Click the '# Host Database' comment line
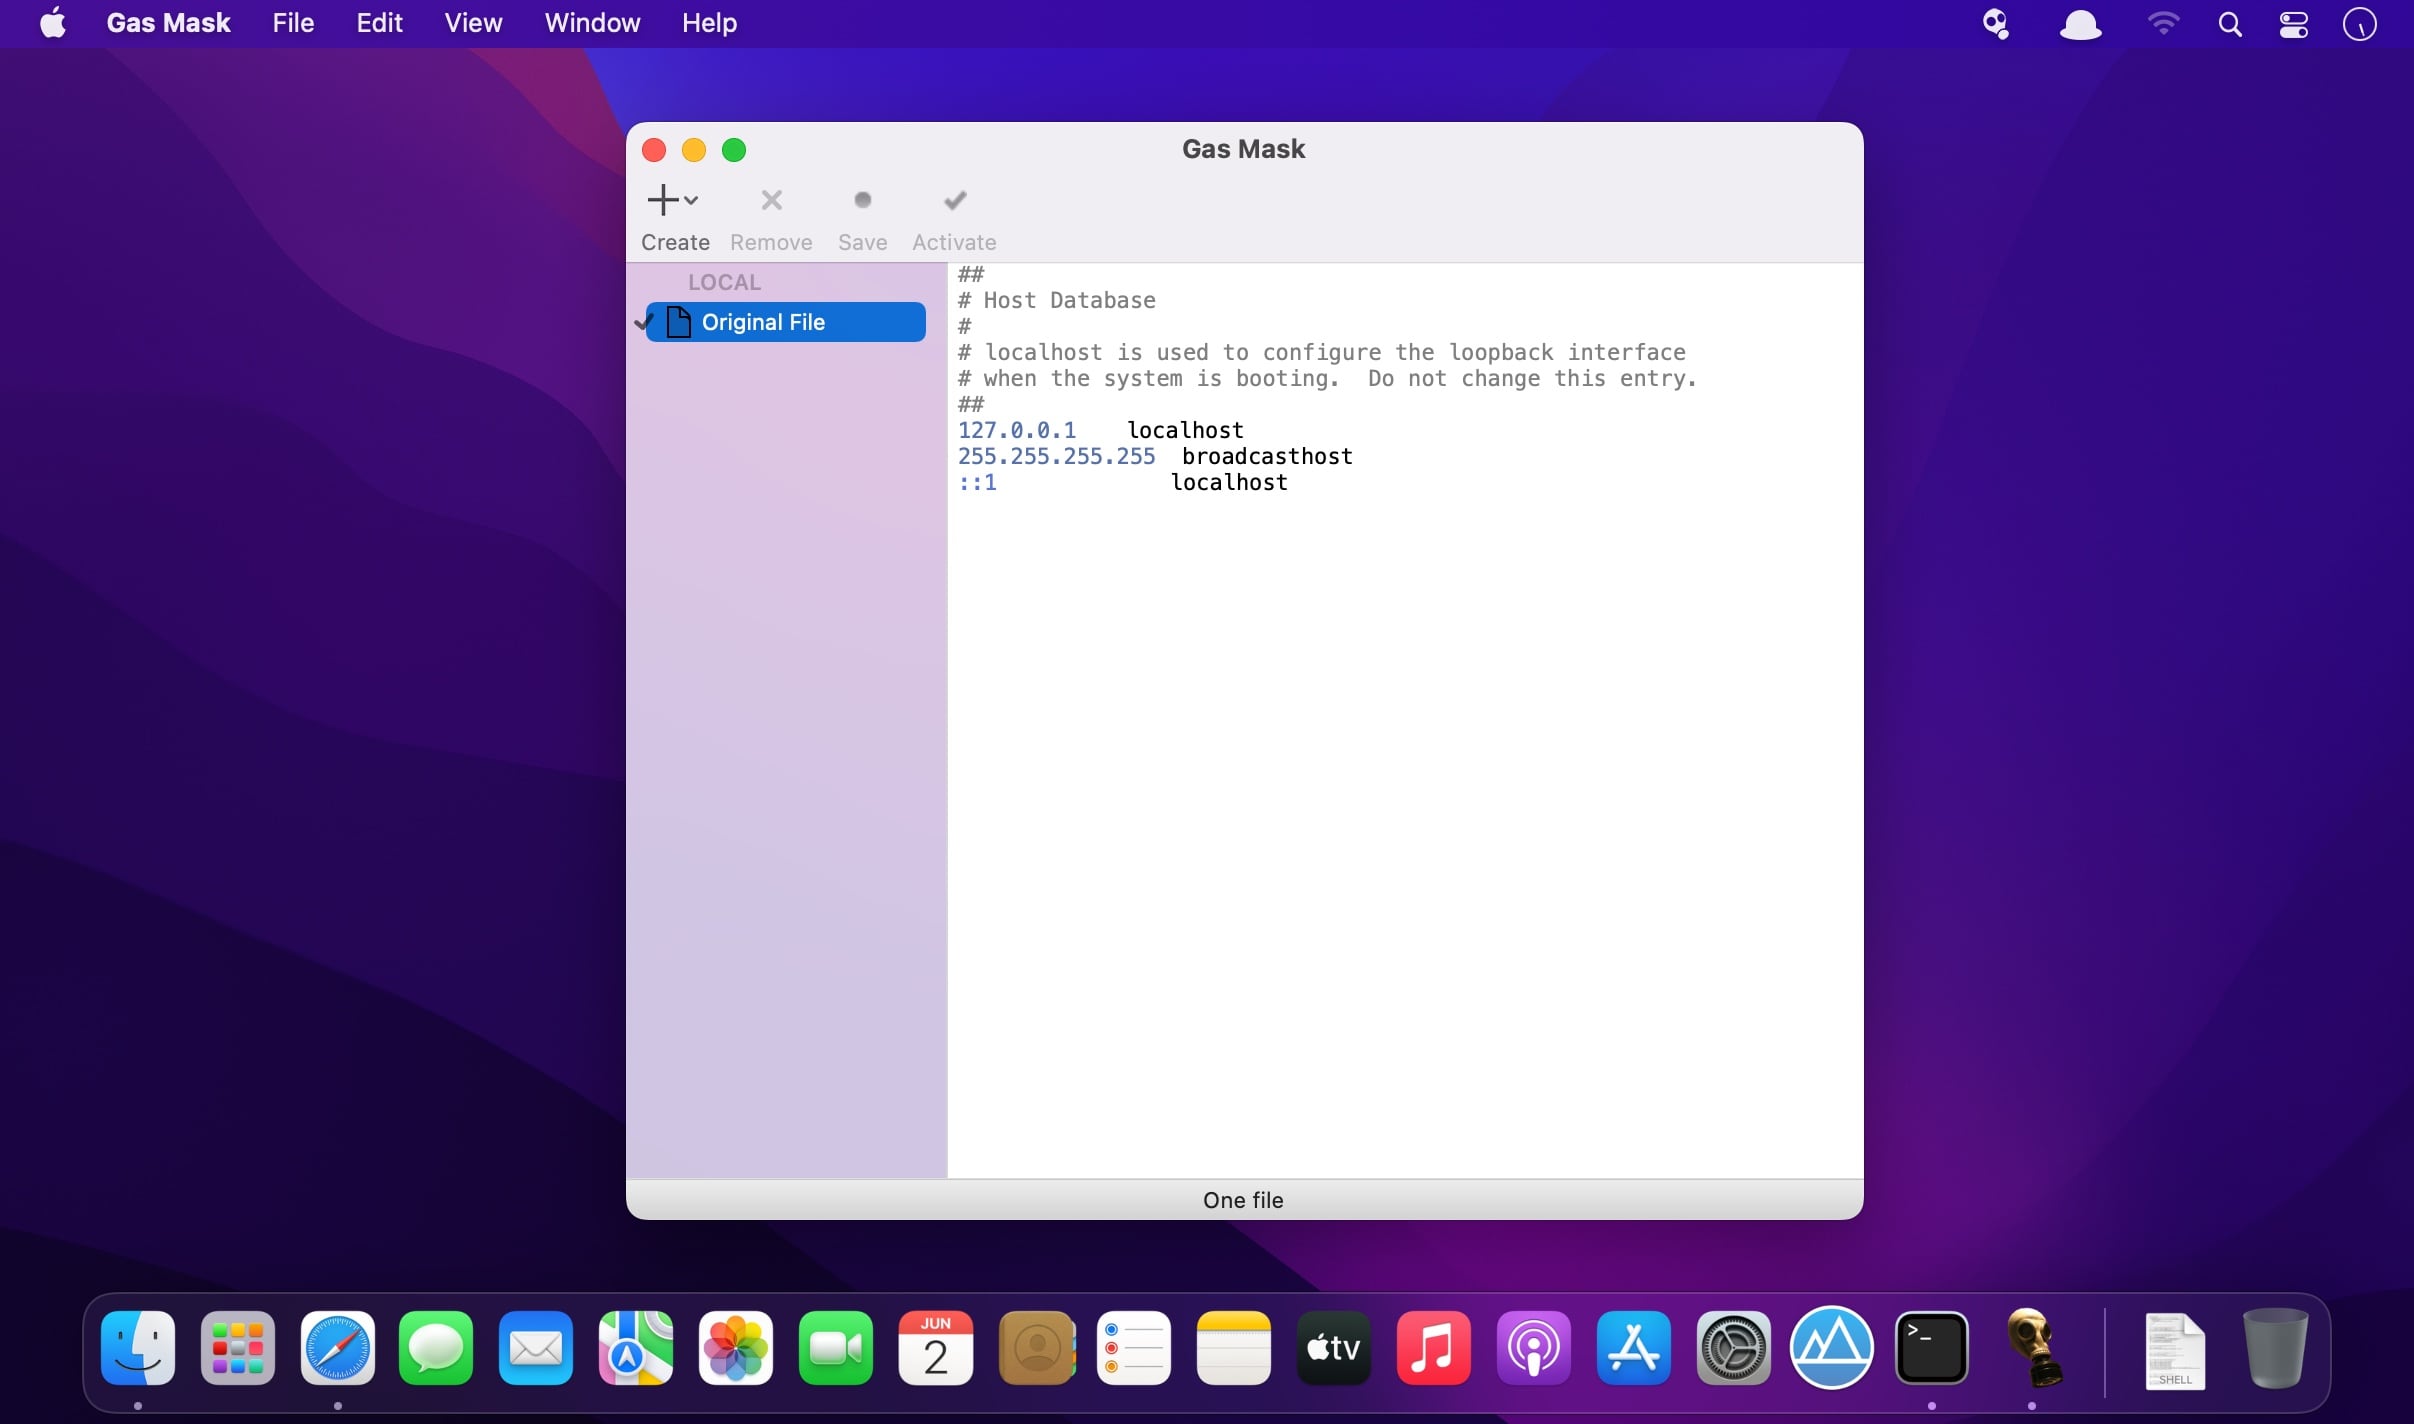The height and width of the screenshot is (1424, 2414). [1057, 300]
